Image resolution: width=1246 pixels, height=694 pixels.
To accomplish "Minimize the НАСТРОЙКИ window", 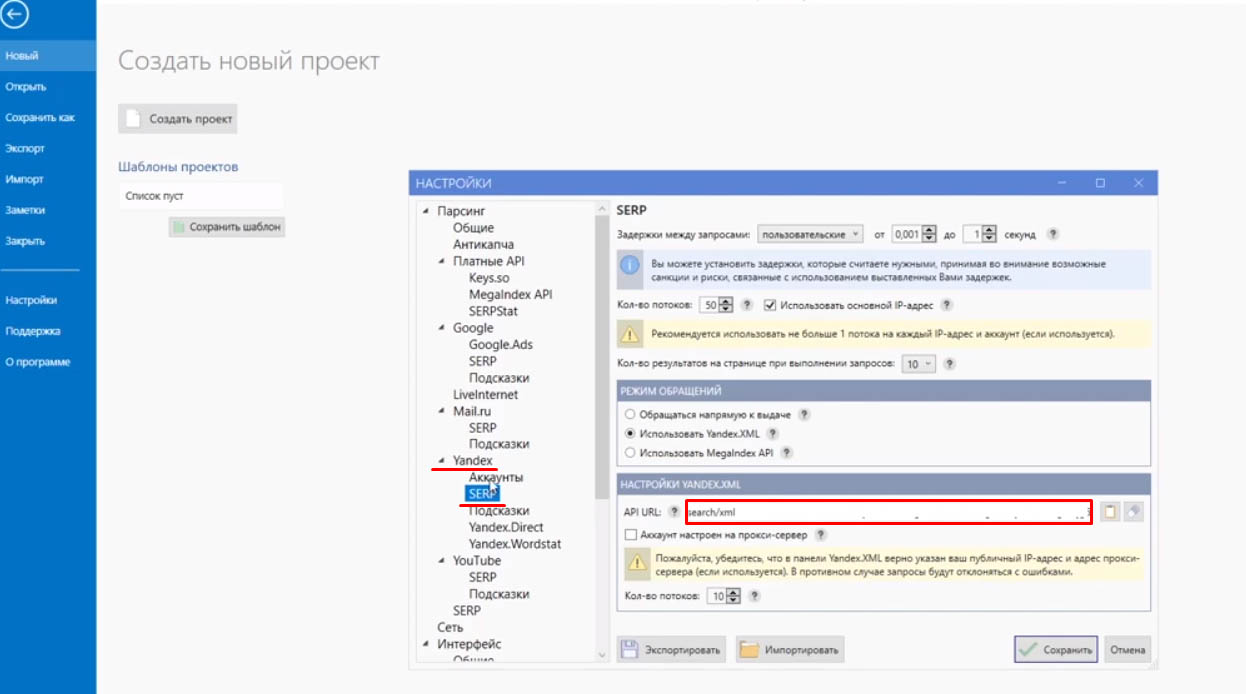I will 1062,183.
